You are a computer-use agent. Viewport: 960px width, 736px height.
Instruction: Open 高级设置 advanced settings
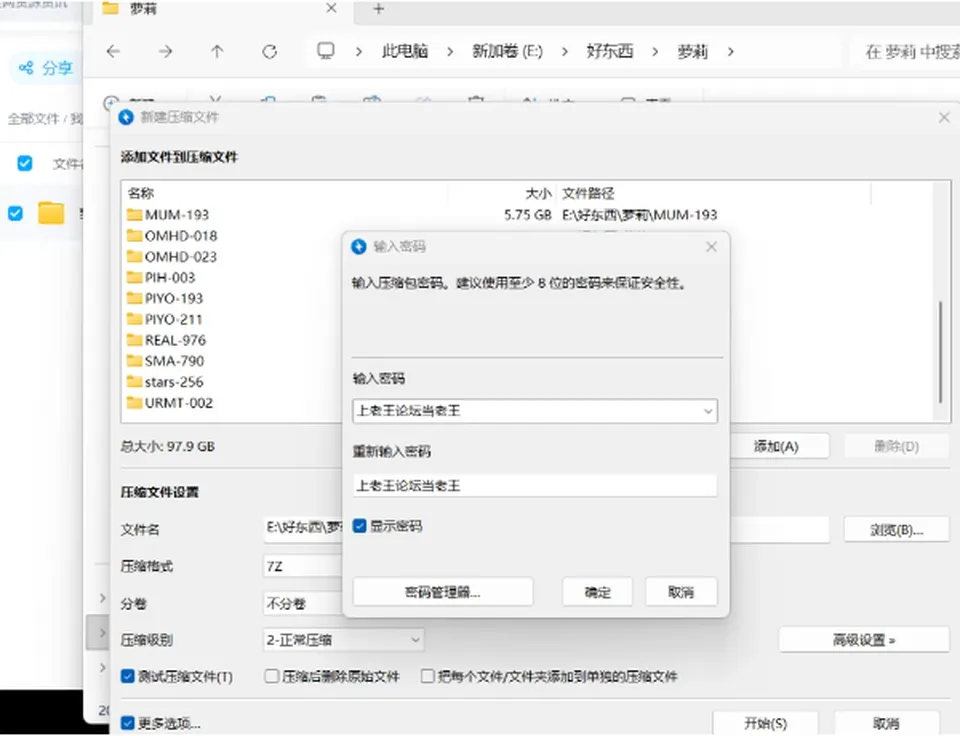[864, 640]
